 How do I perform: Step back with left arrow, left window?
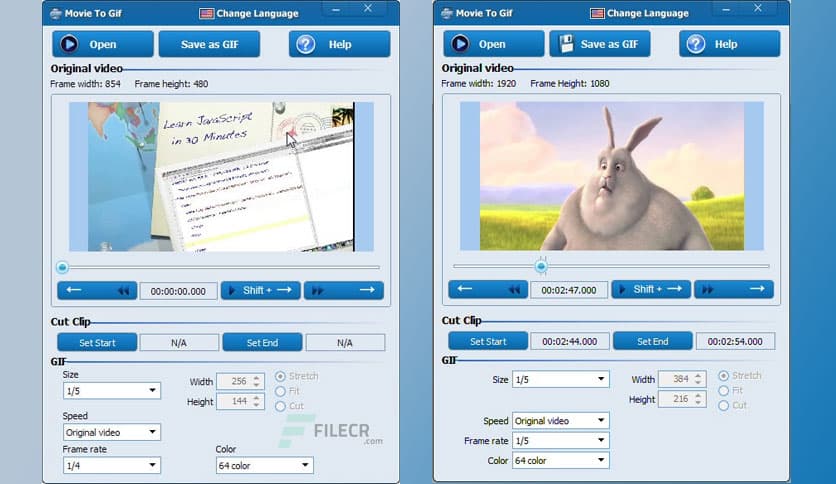74,290
